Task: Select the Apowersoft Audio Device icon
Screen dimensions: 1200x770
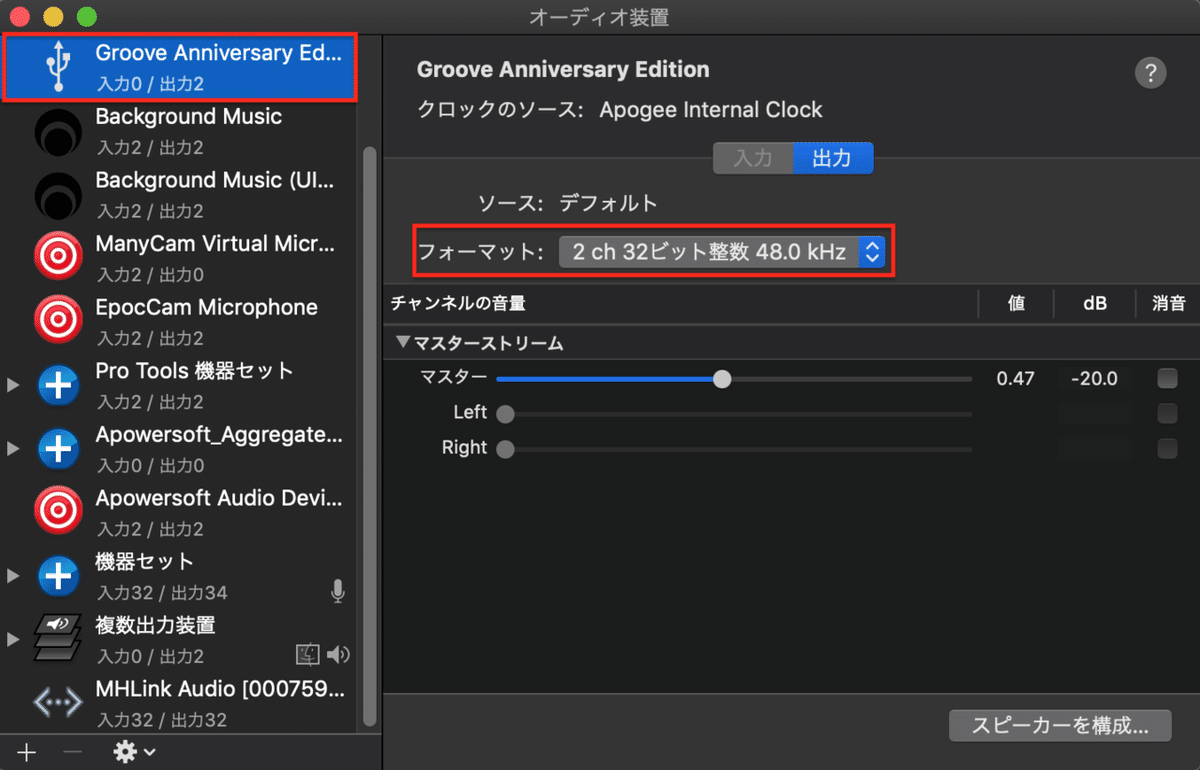Action: coord(58,512)
